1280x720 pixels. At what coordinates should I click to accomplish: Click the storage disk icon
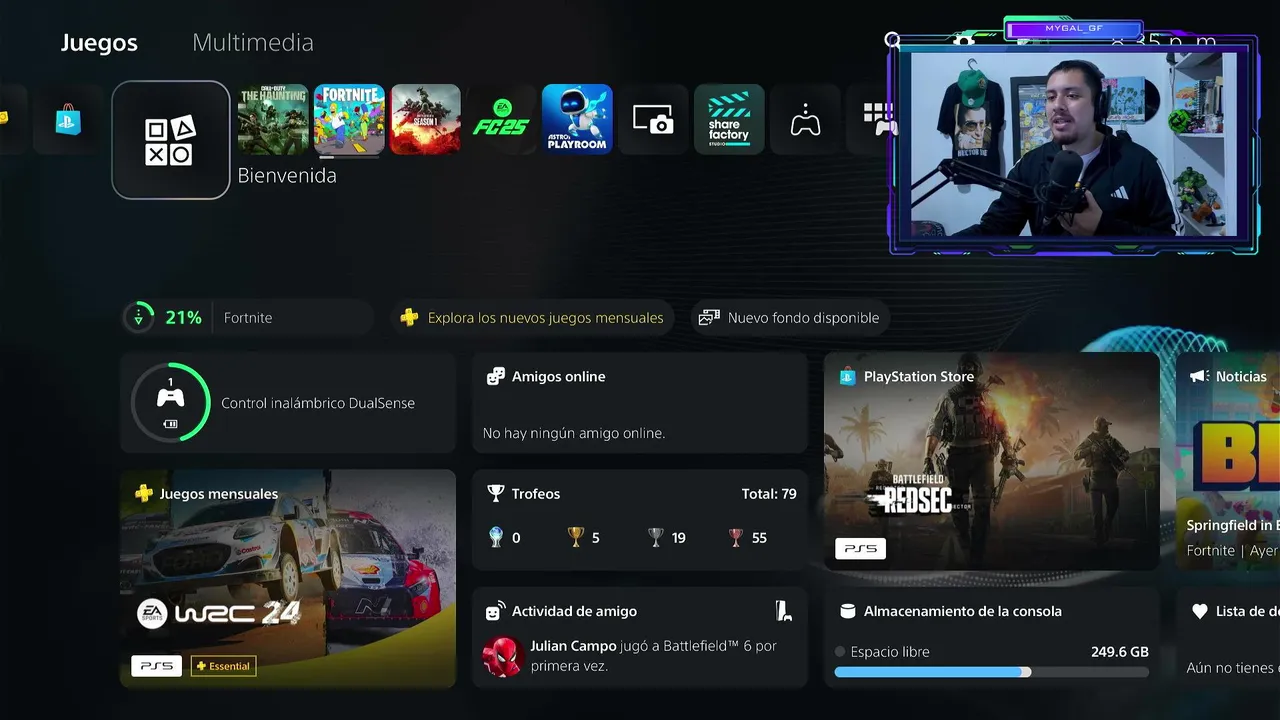pyautogui.click(x=847, y=611)
